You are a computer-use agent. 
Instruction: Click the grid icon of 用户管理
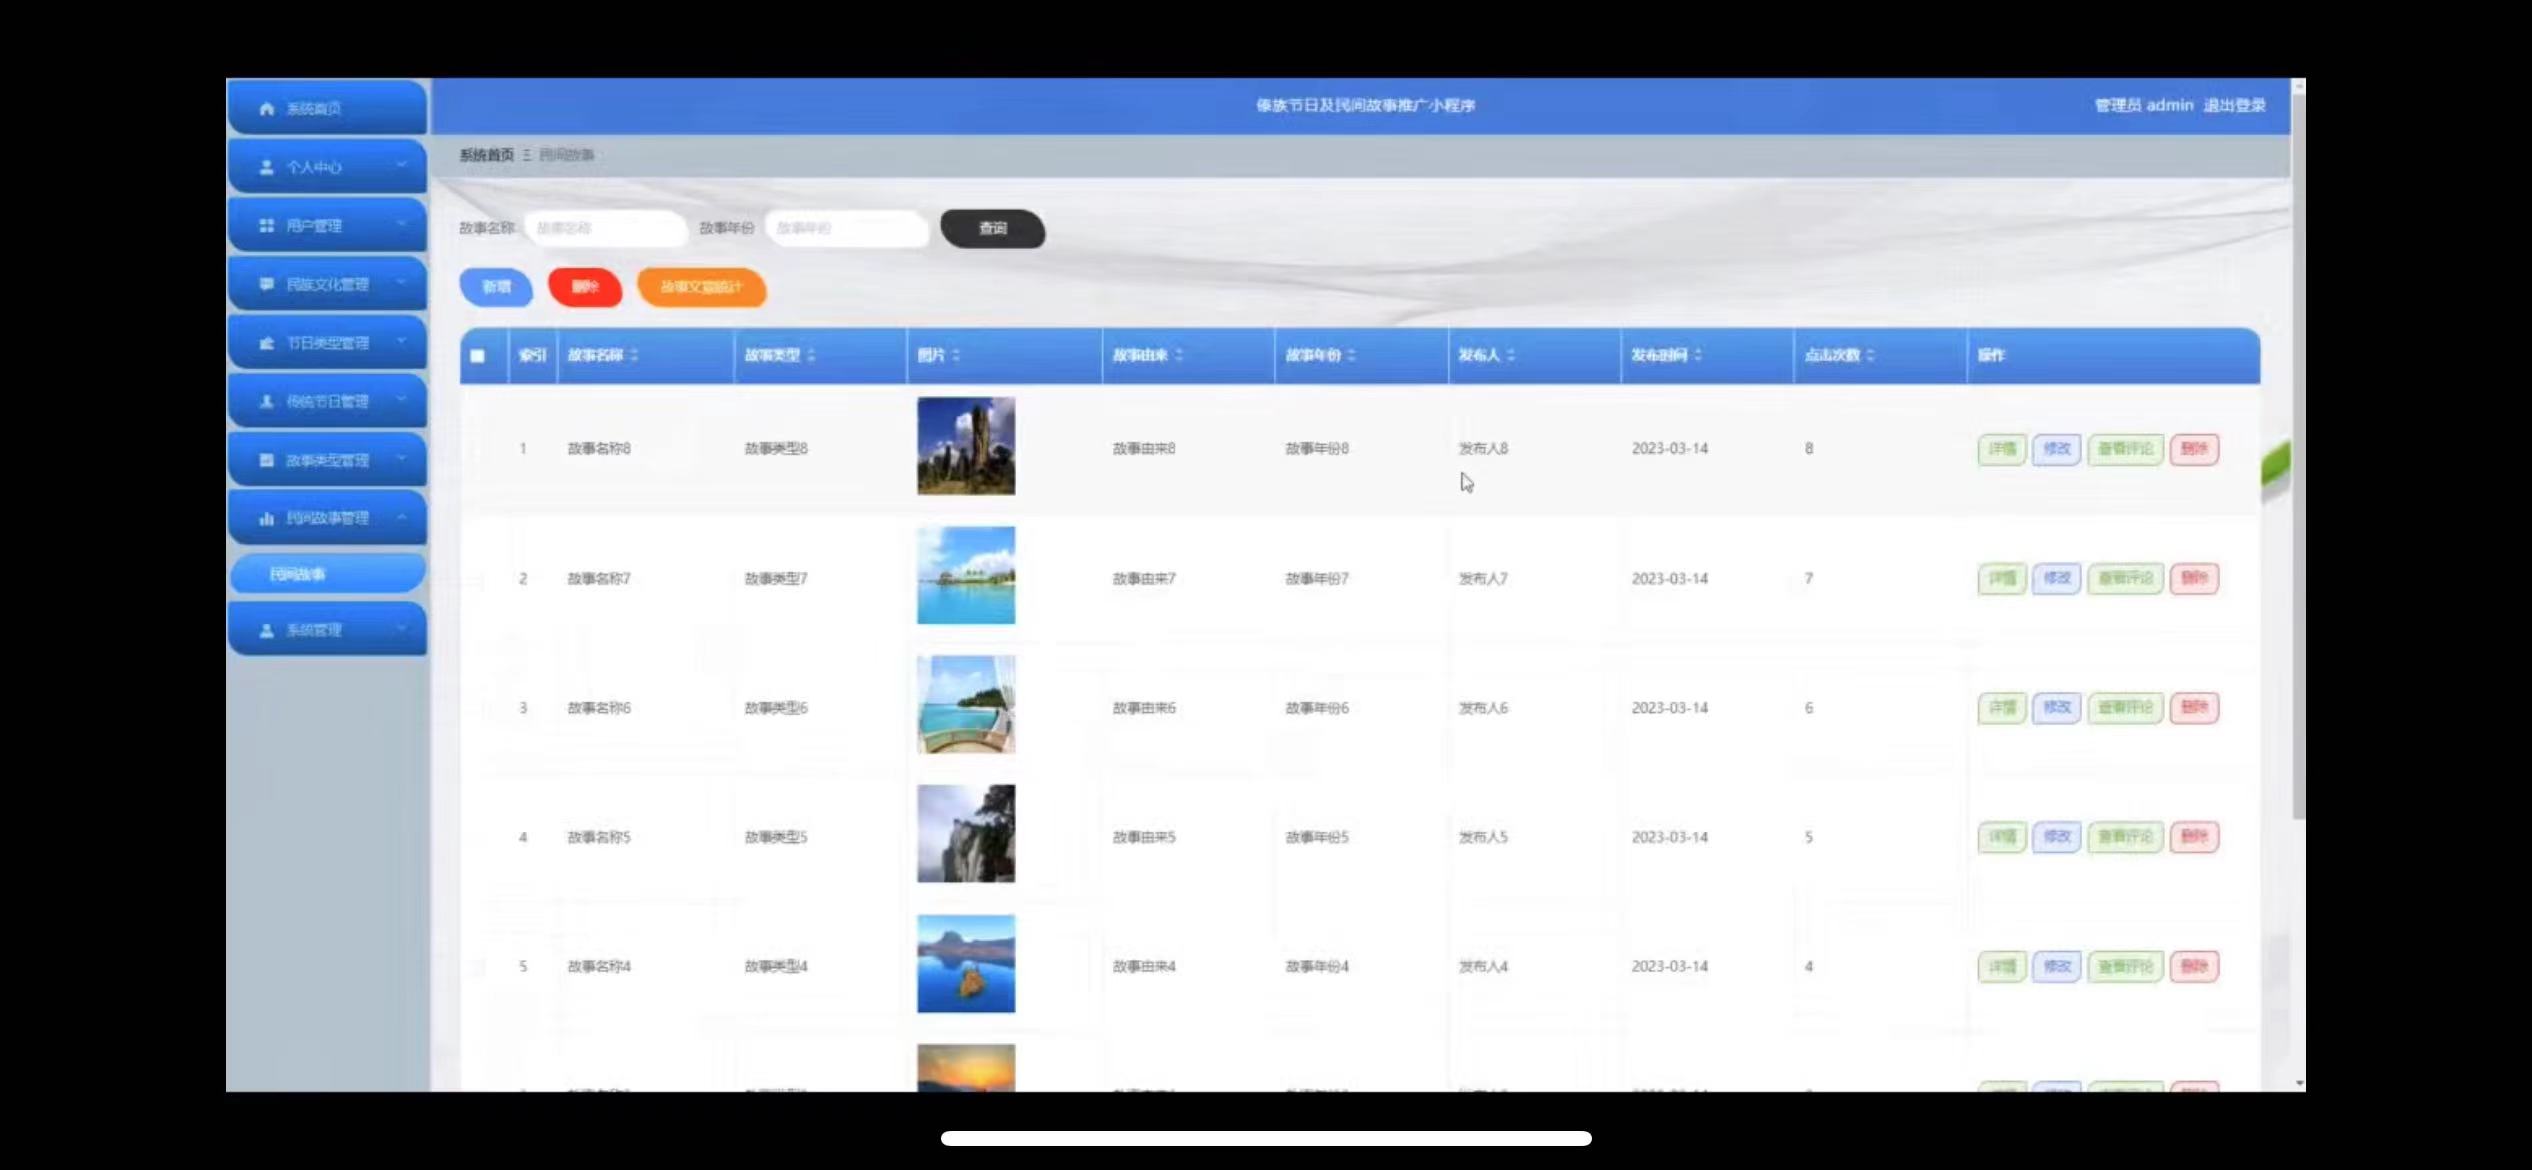pyautogui.click(x=266, y=226)
